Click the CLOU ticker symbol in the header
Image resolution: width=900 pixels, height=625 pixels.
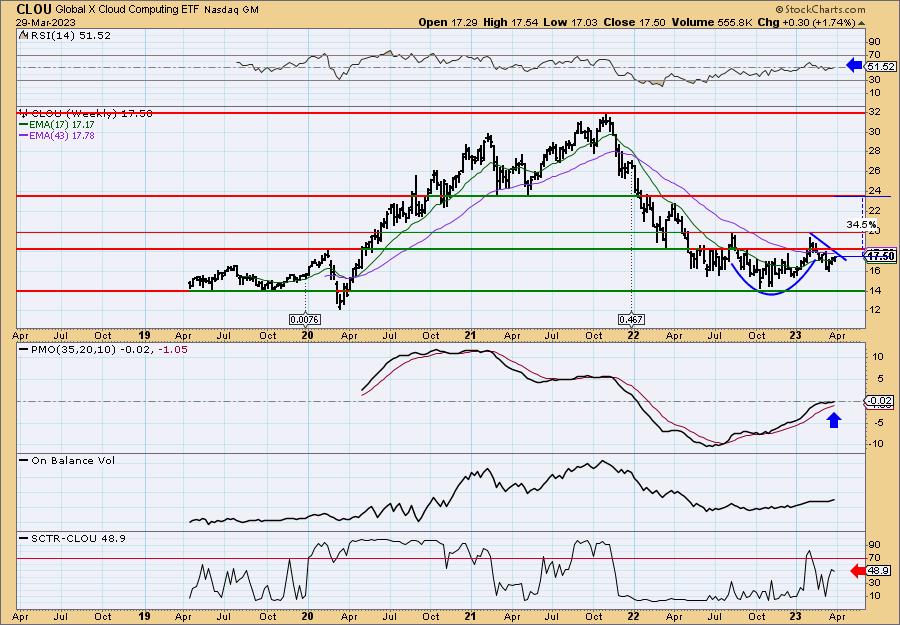[x=34, y=9]
